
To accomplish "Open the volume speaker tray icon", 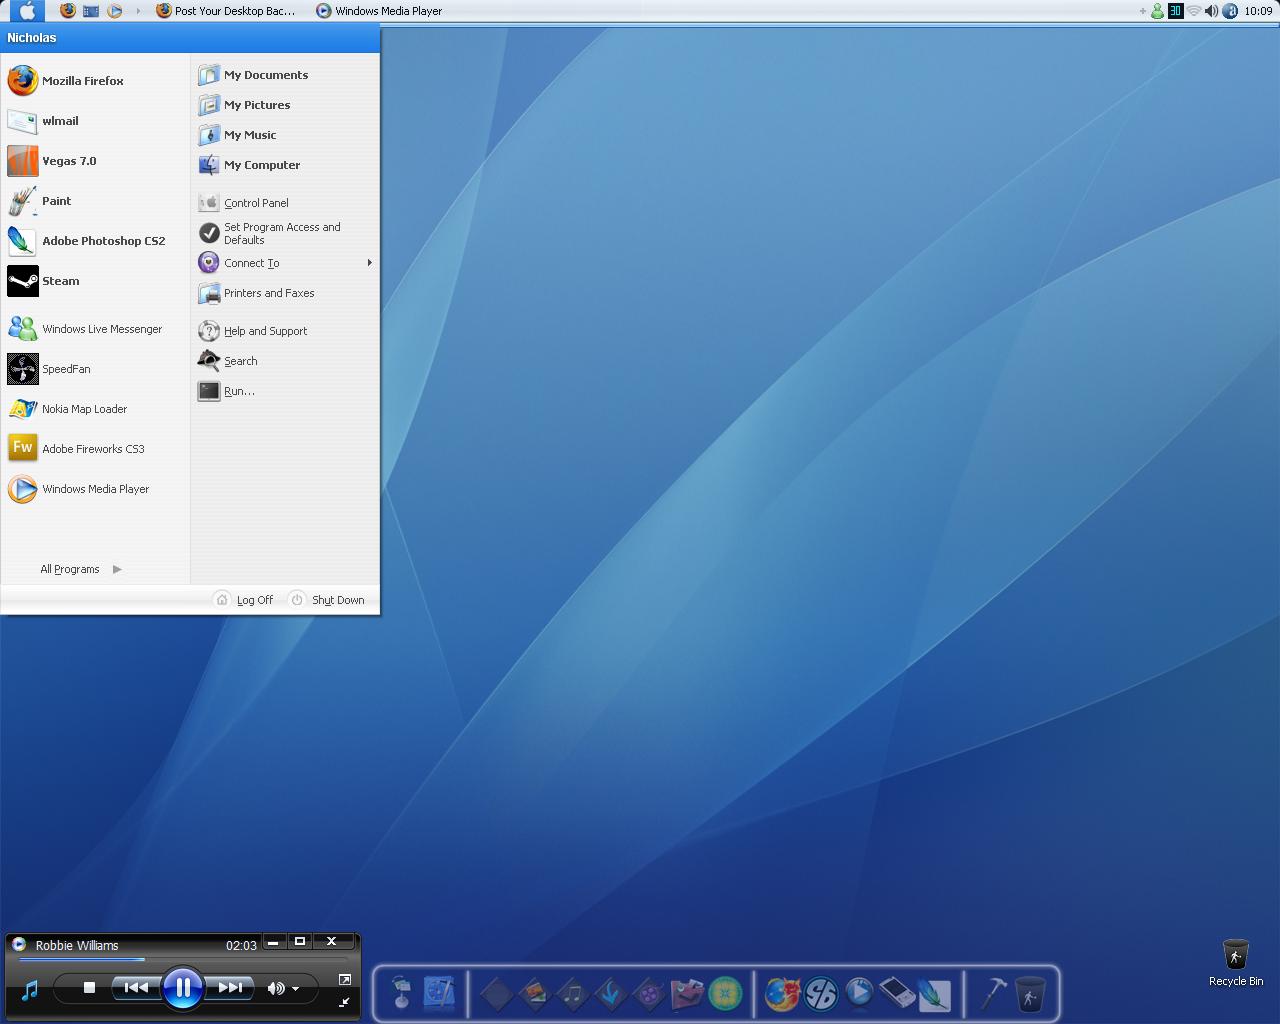I will pos(1211,11).
